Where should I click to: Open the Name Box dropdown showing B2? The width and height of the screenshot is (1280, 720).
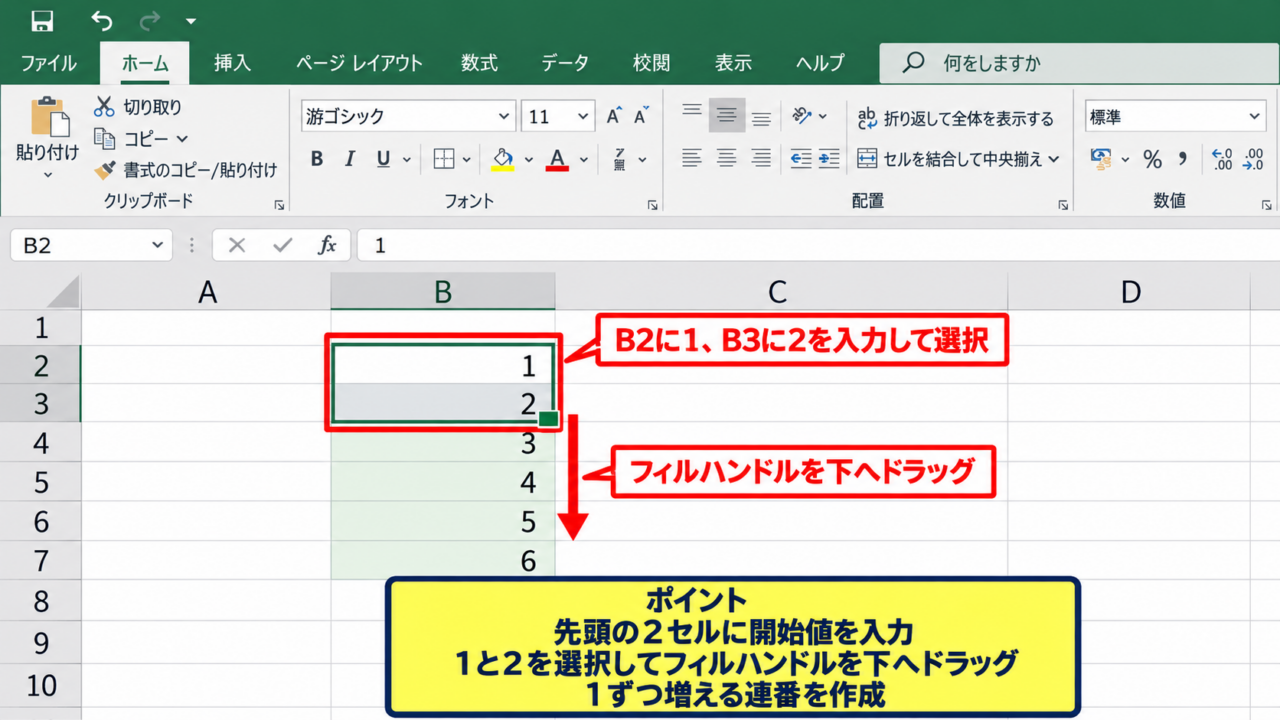156,245
